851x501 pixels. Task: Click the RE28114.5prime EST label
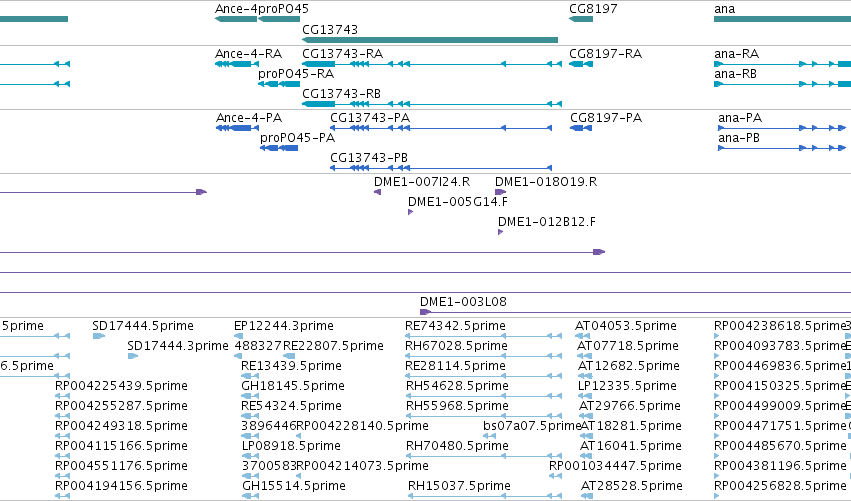455,366
